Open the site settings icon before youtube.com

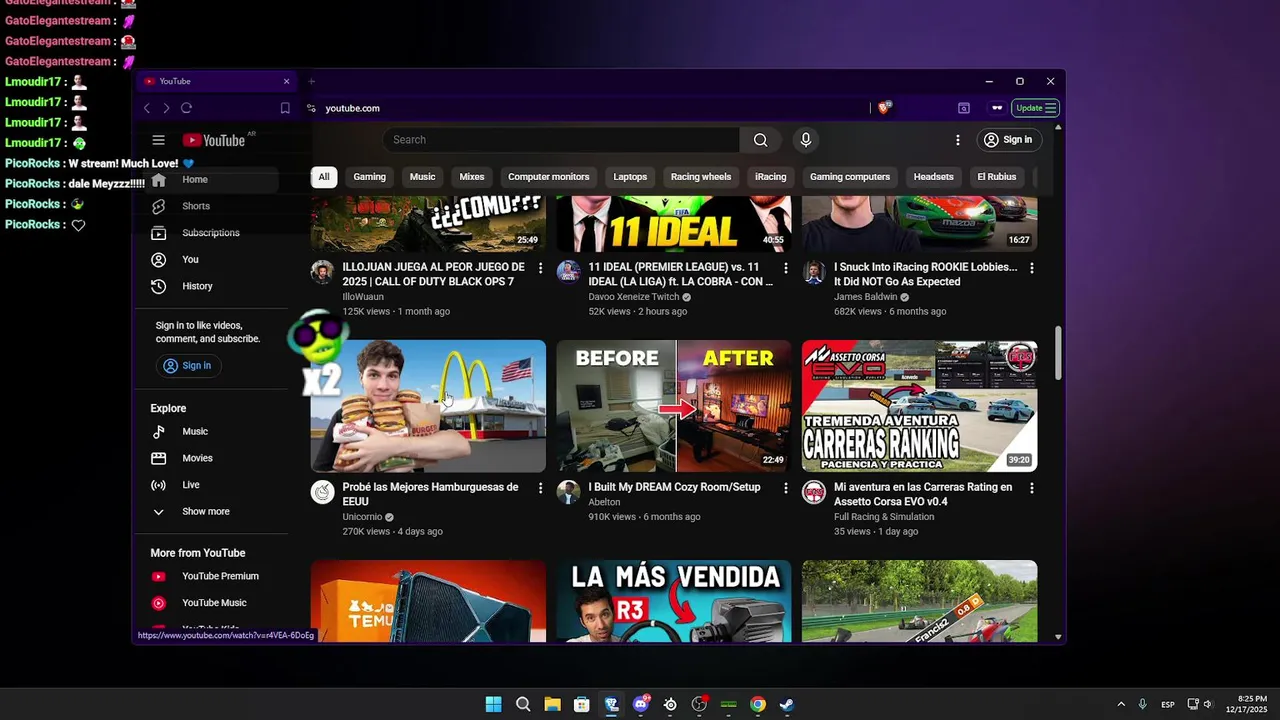312,108
